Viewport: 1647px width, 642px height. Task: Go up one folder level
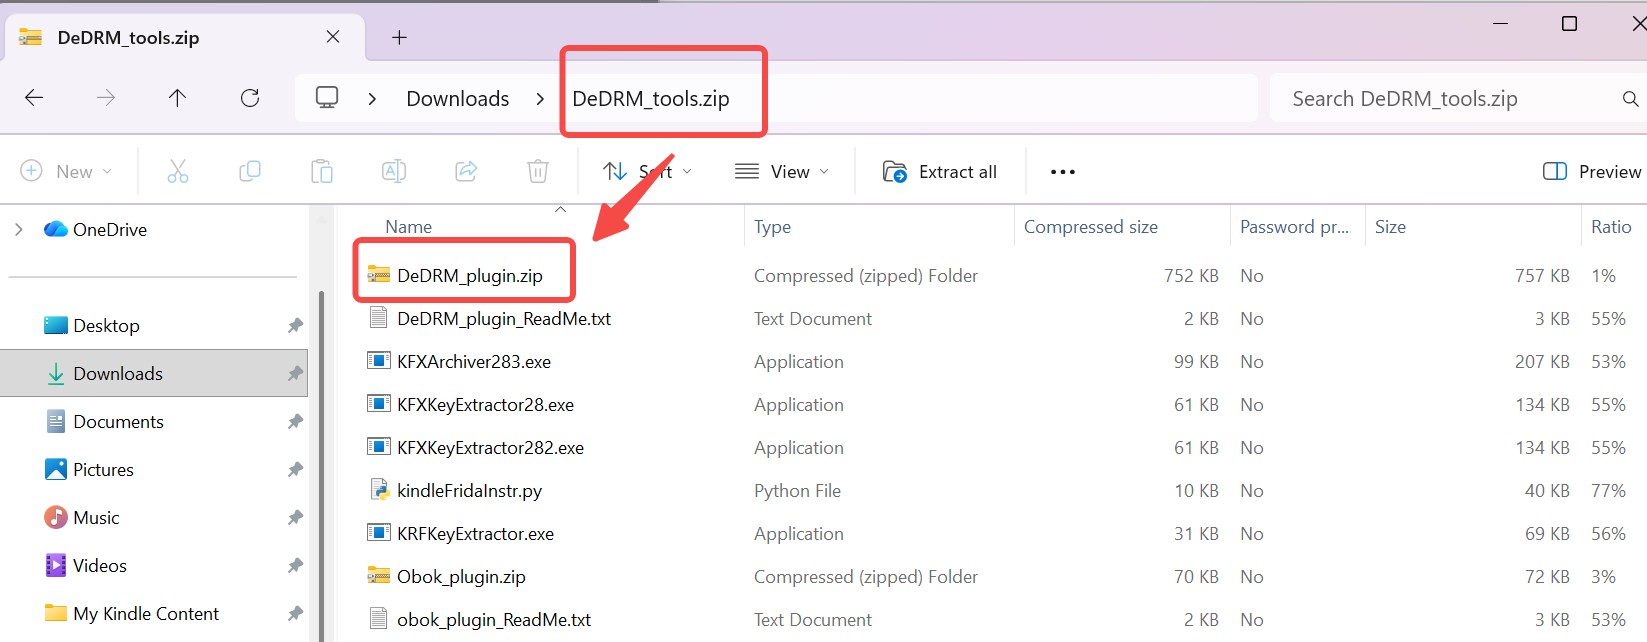177,98
